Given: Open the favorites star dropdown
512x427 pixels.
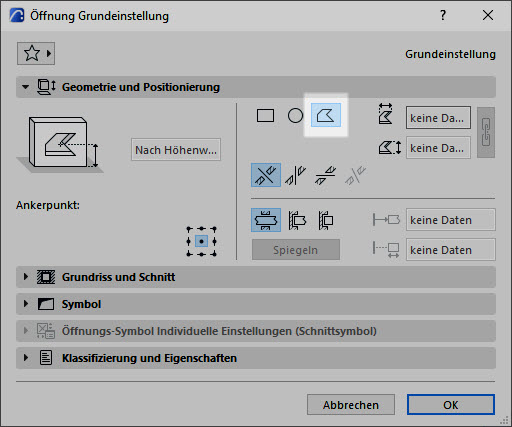Looking at the screenshot, I should (x=36, y=53).
